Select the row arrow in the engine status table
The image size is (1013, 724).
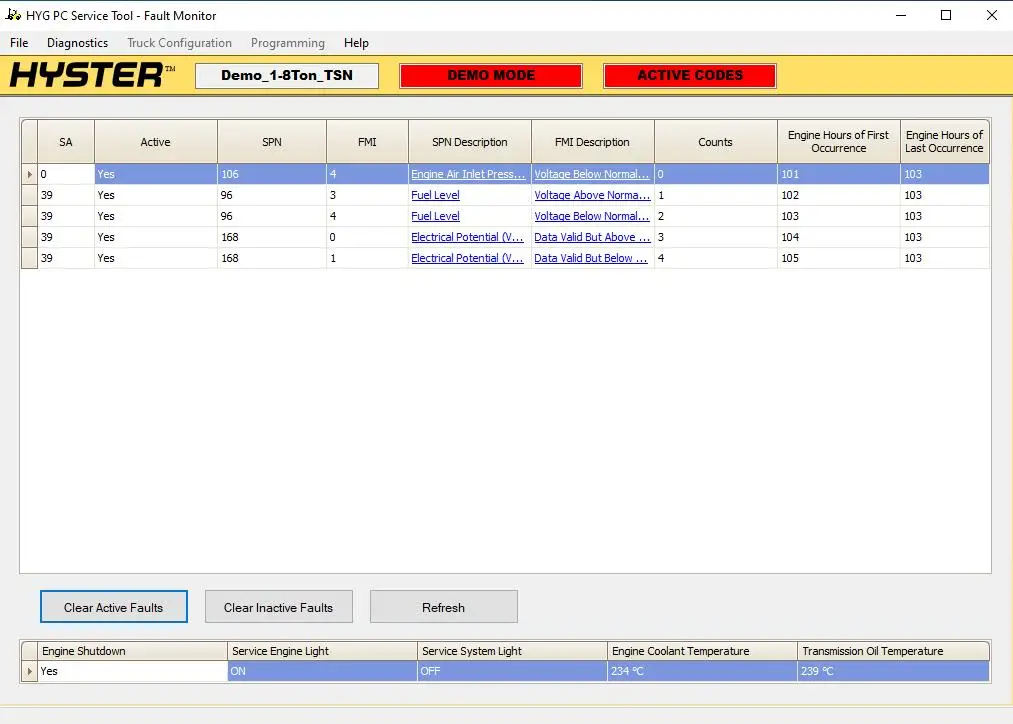(x=29, y=671)
